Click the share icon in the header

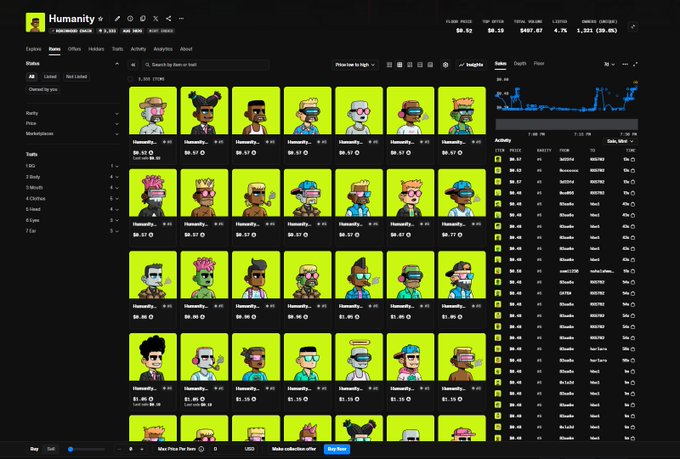[168, 19]
